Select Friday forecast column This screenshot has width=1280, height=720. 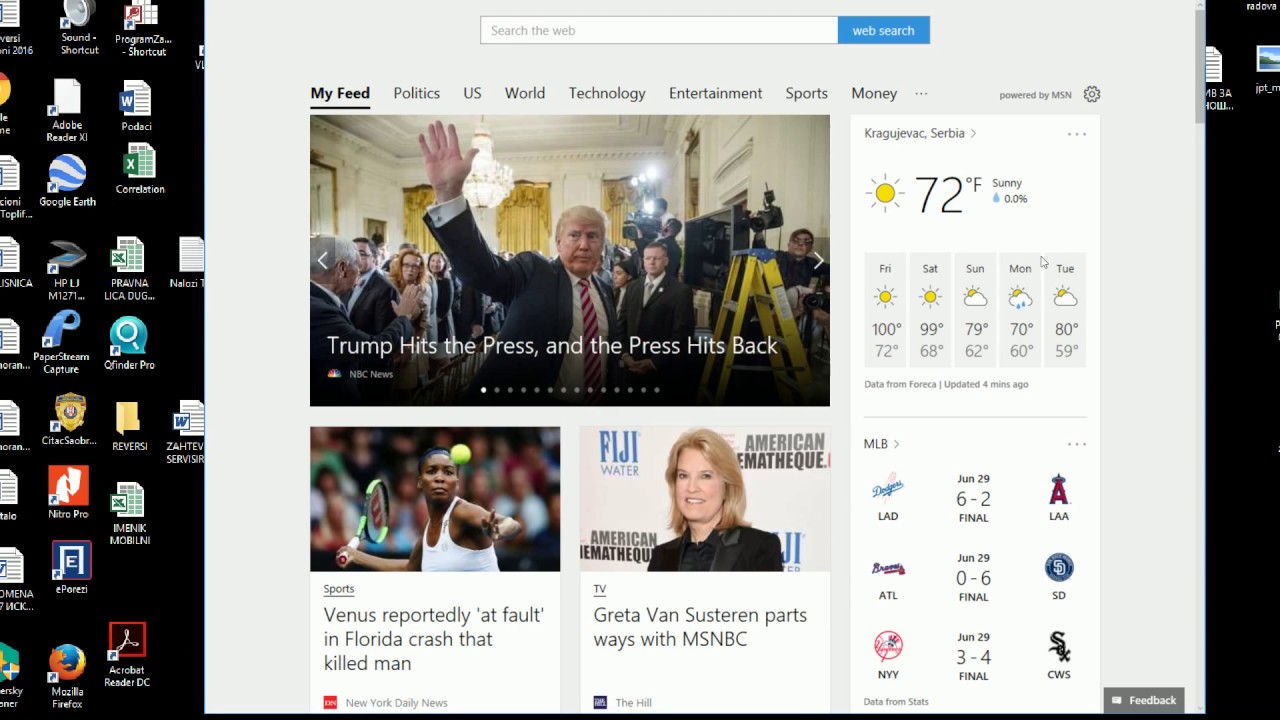point(885,310)
